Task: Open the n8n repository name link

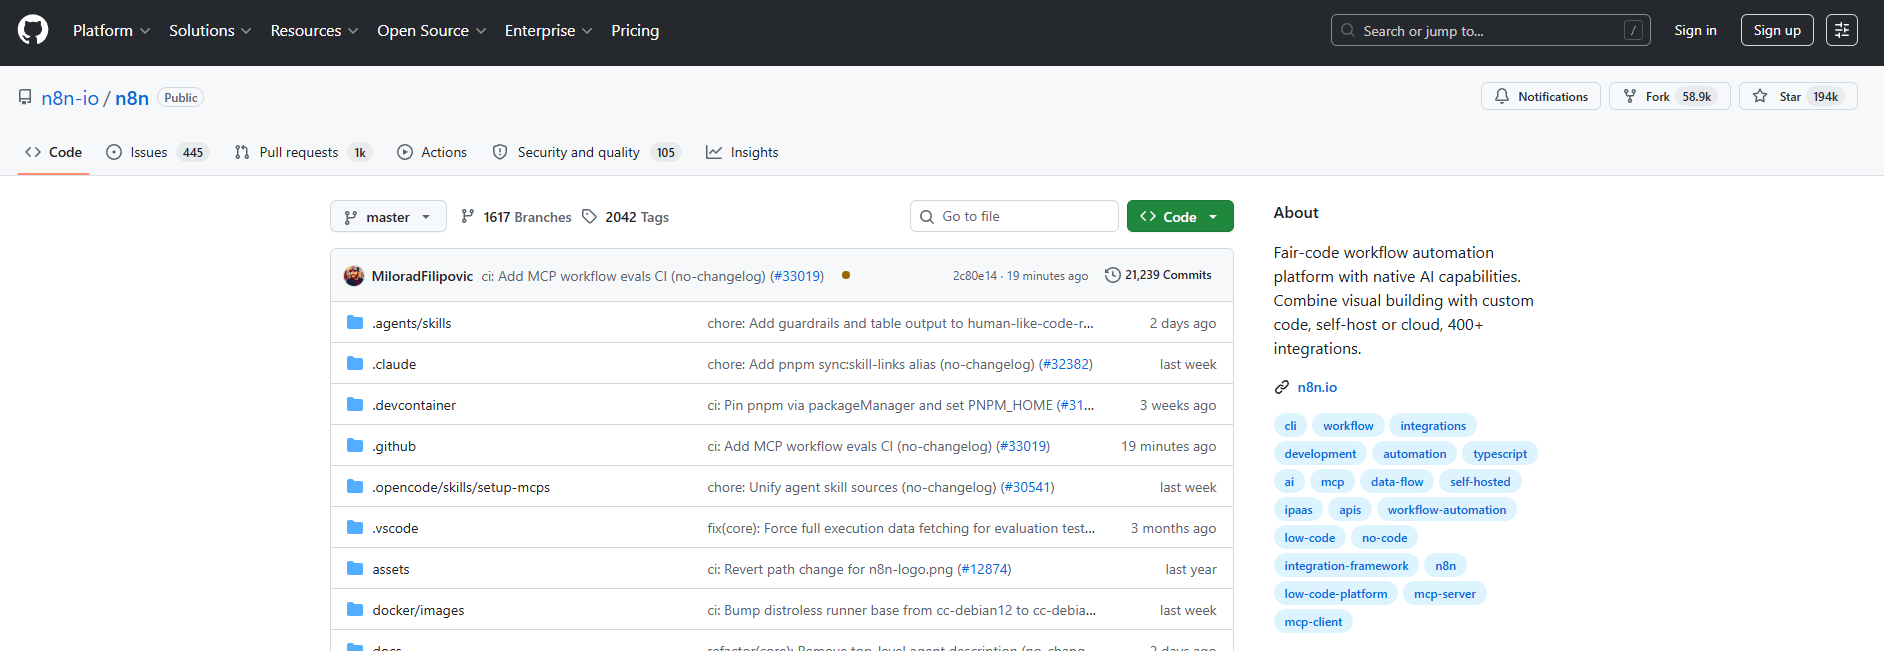Action: pos(132,97)
